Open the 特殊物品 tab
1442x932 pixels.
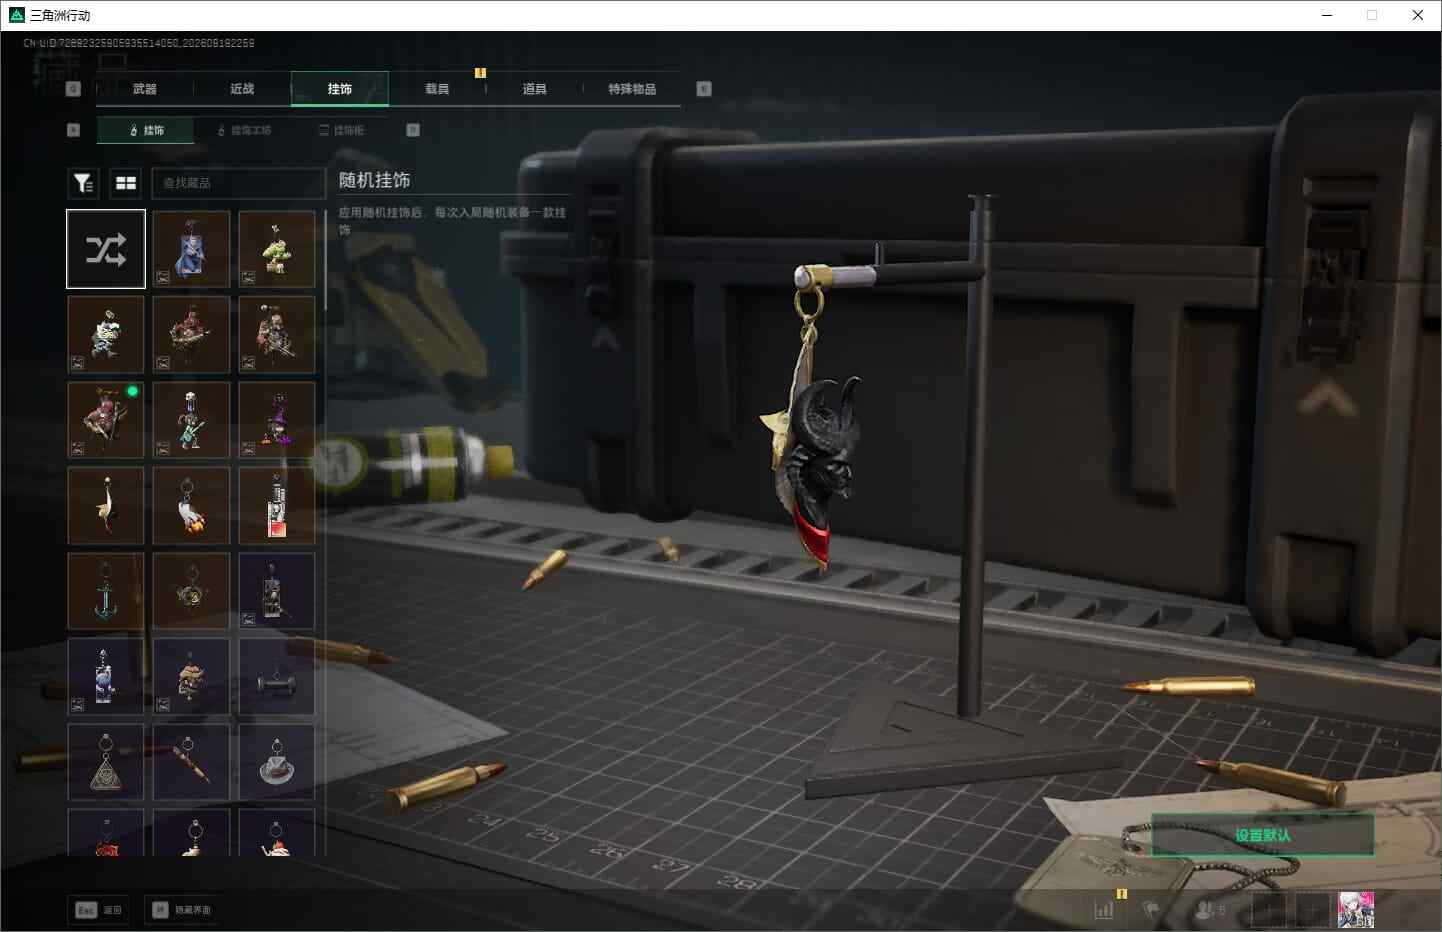(x=632, y=89)
